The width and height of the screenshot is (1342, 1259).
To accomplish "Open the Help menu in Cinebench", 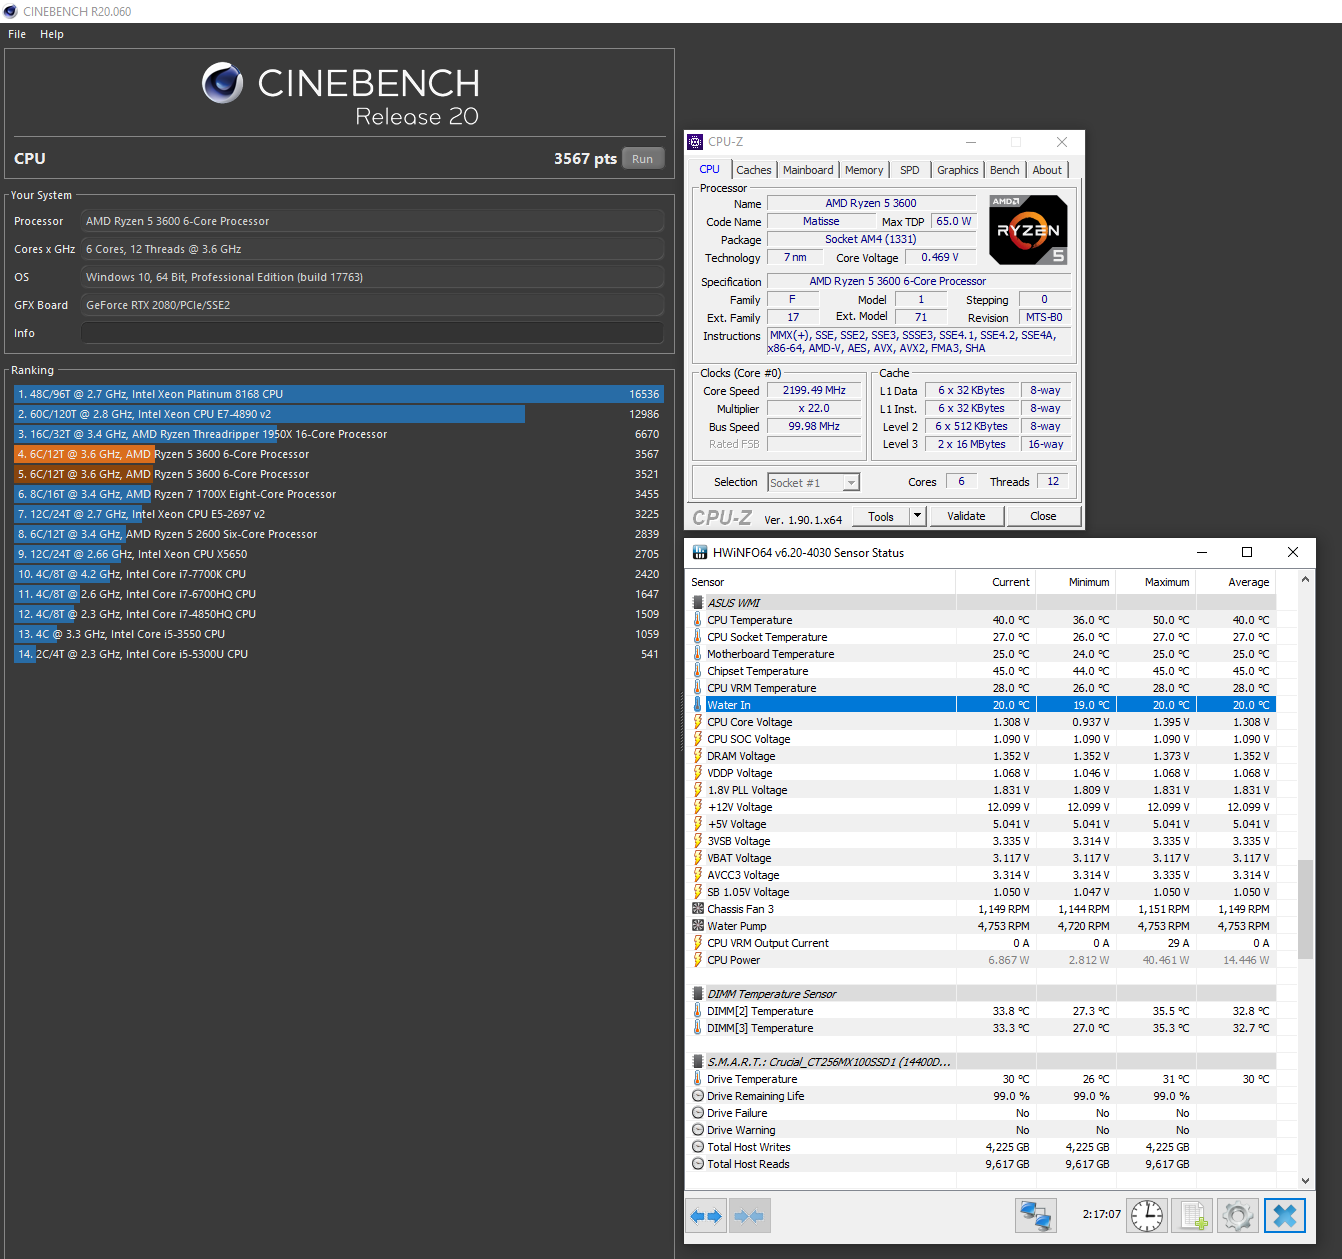I will pyautogui.click(x=51, y=33).
